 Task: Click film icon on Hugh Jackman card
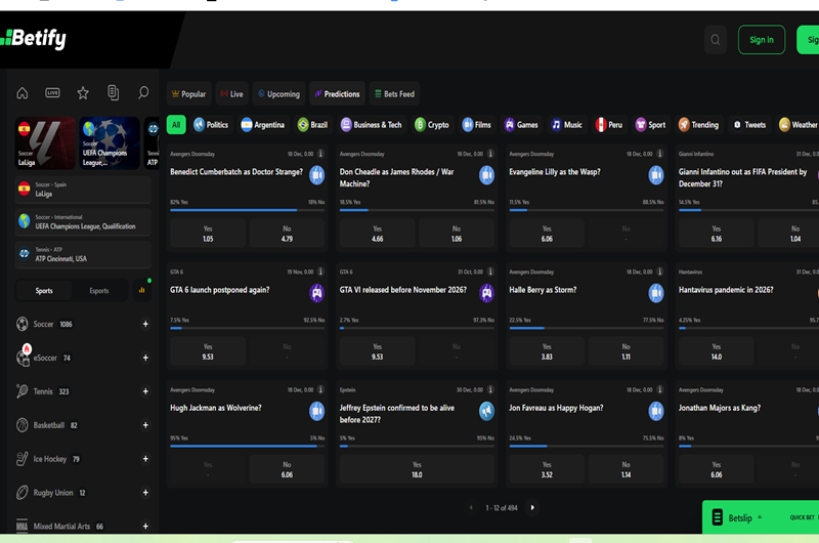click(x=317, y=411)
